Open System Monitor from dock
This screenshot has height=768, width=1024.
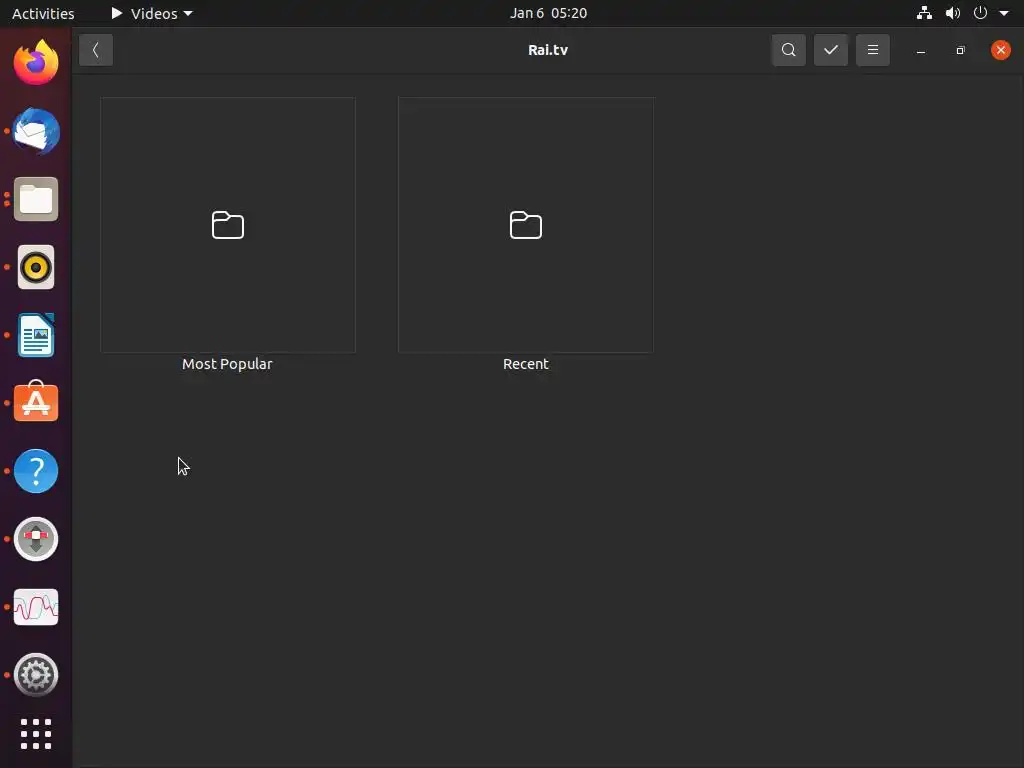click(x=36, y=607)
